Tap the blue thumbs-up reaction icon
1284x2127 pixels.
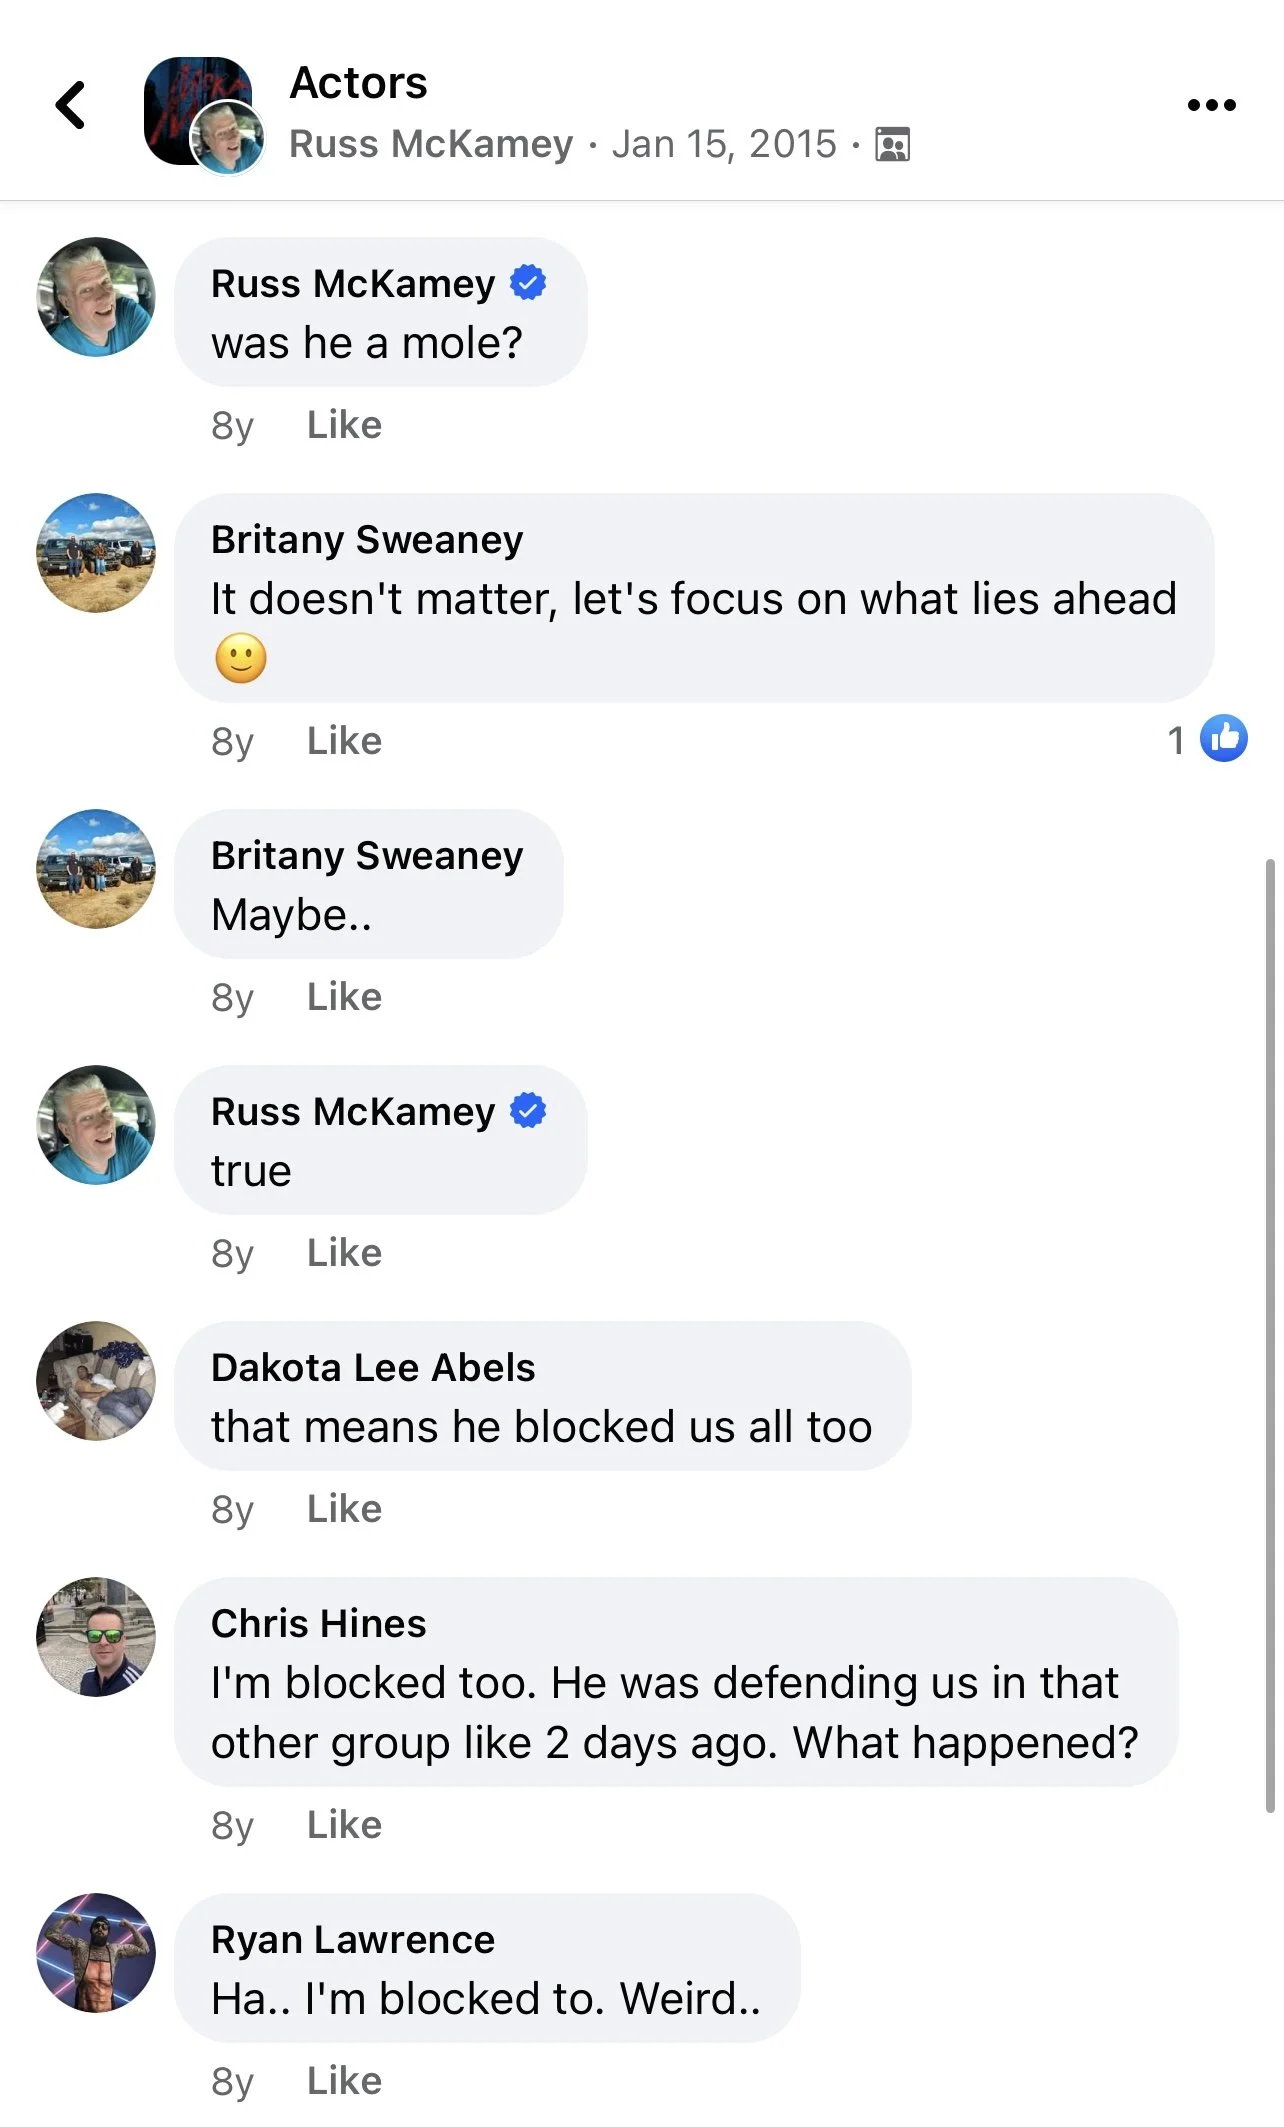point(1223,739)
